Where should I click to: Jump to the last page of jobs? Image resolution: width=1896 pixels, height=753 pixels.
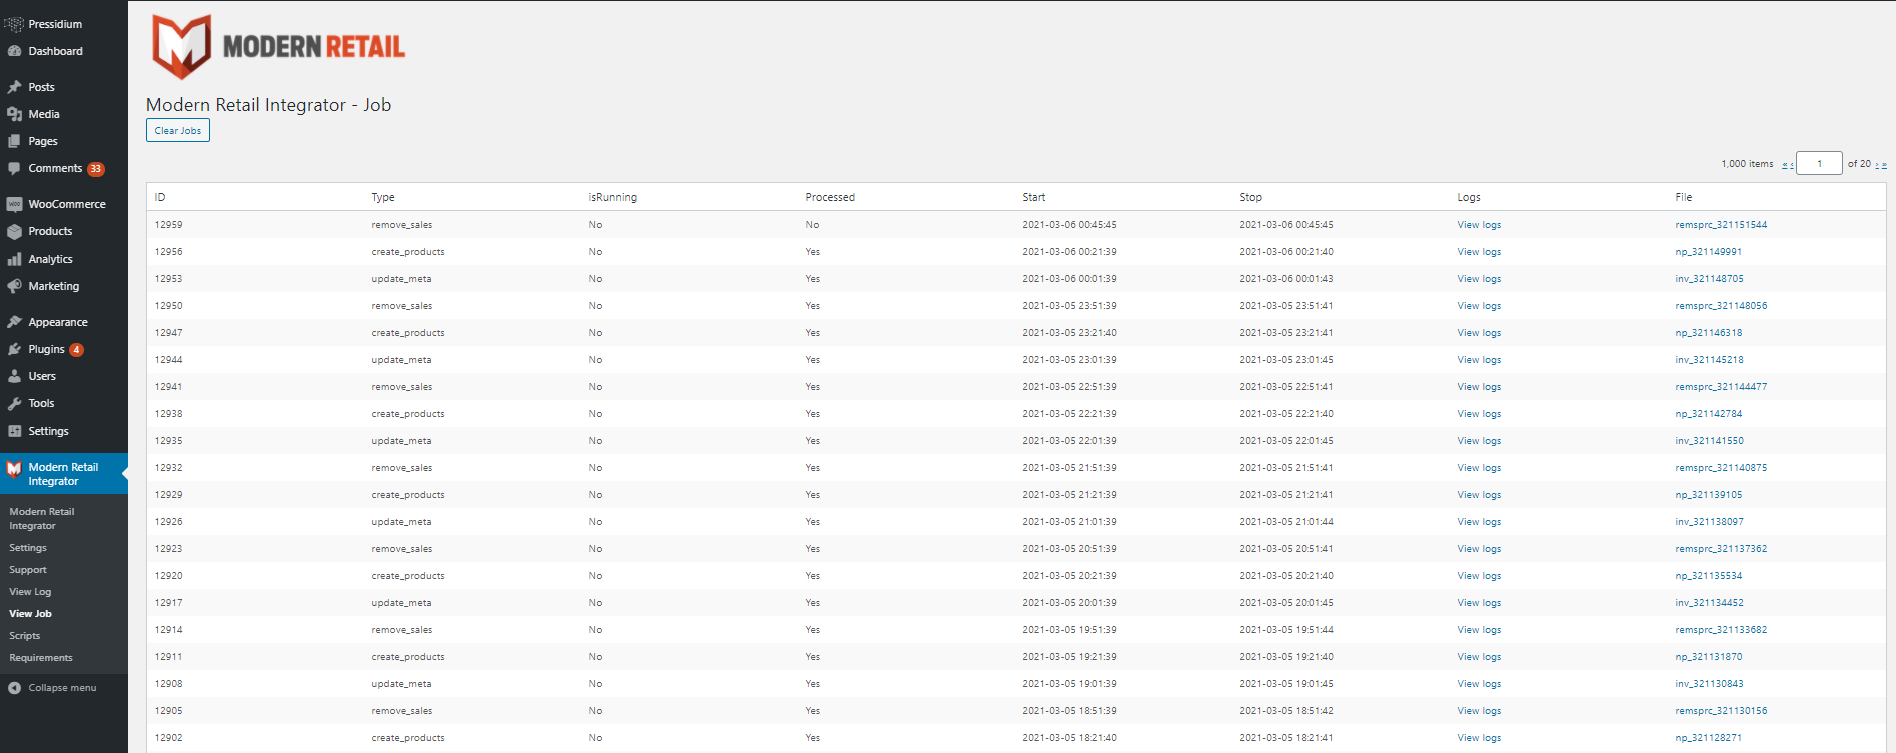click(x=1884, y=165)
